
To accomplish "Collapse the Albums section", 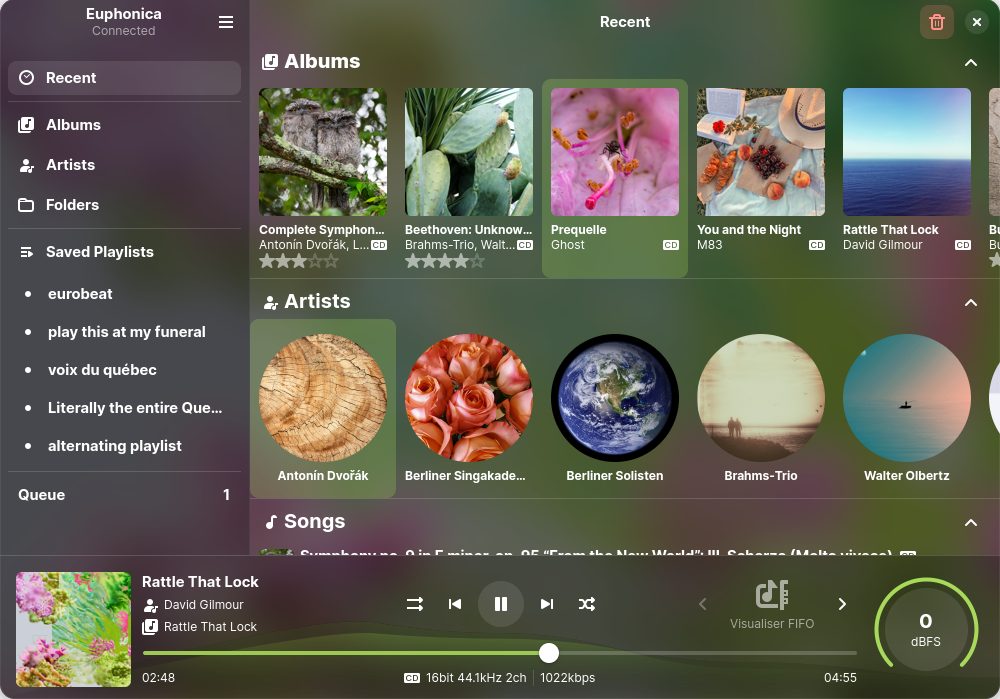I will click(x=971, y=63).
